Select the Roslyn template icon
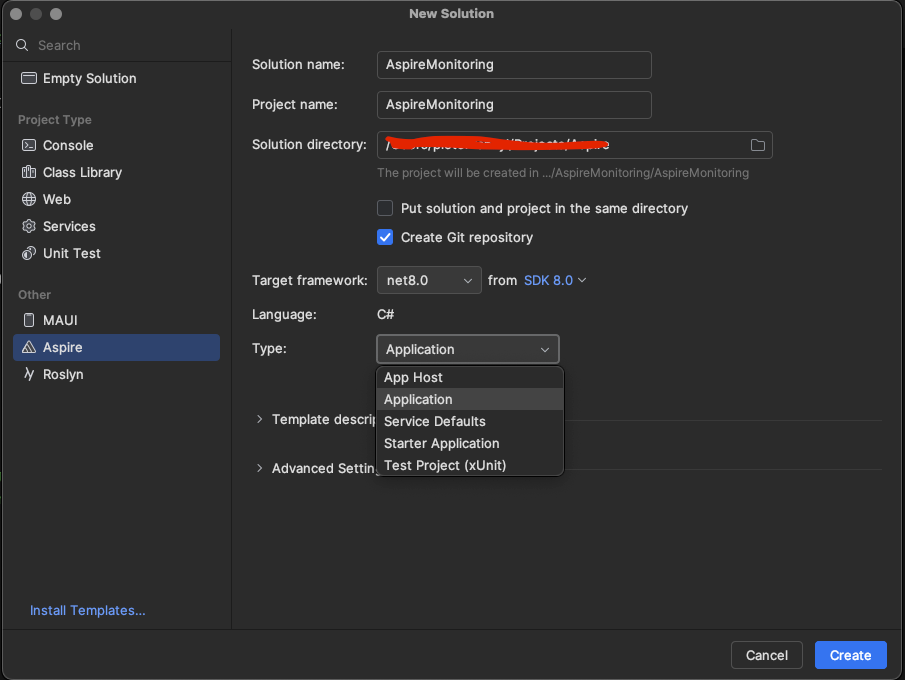The width and height of the screenshot is (905, 680). tap(28, 374)
